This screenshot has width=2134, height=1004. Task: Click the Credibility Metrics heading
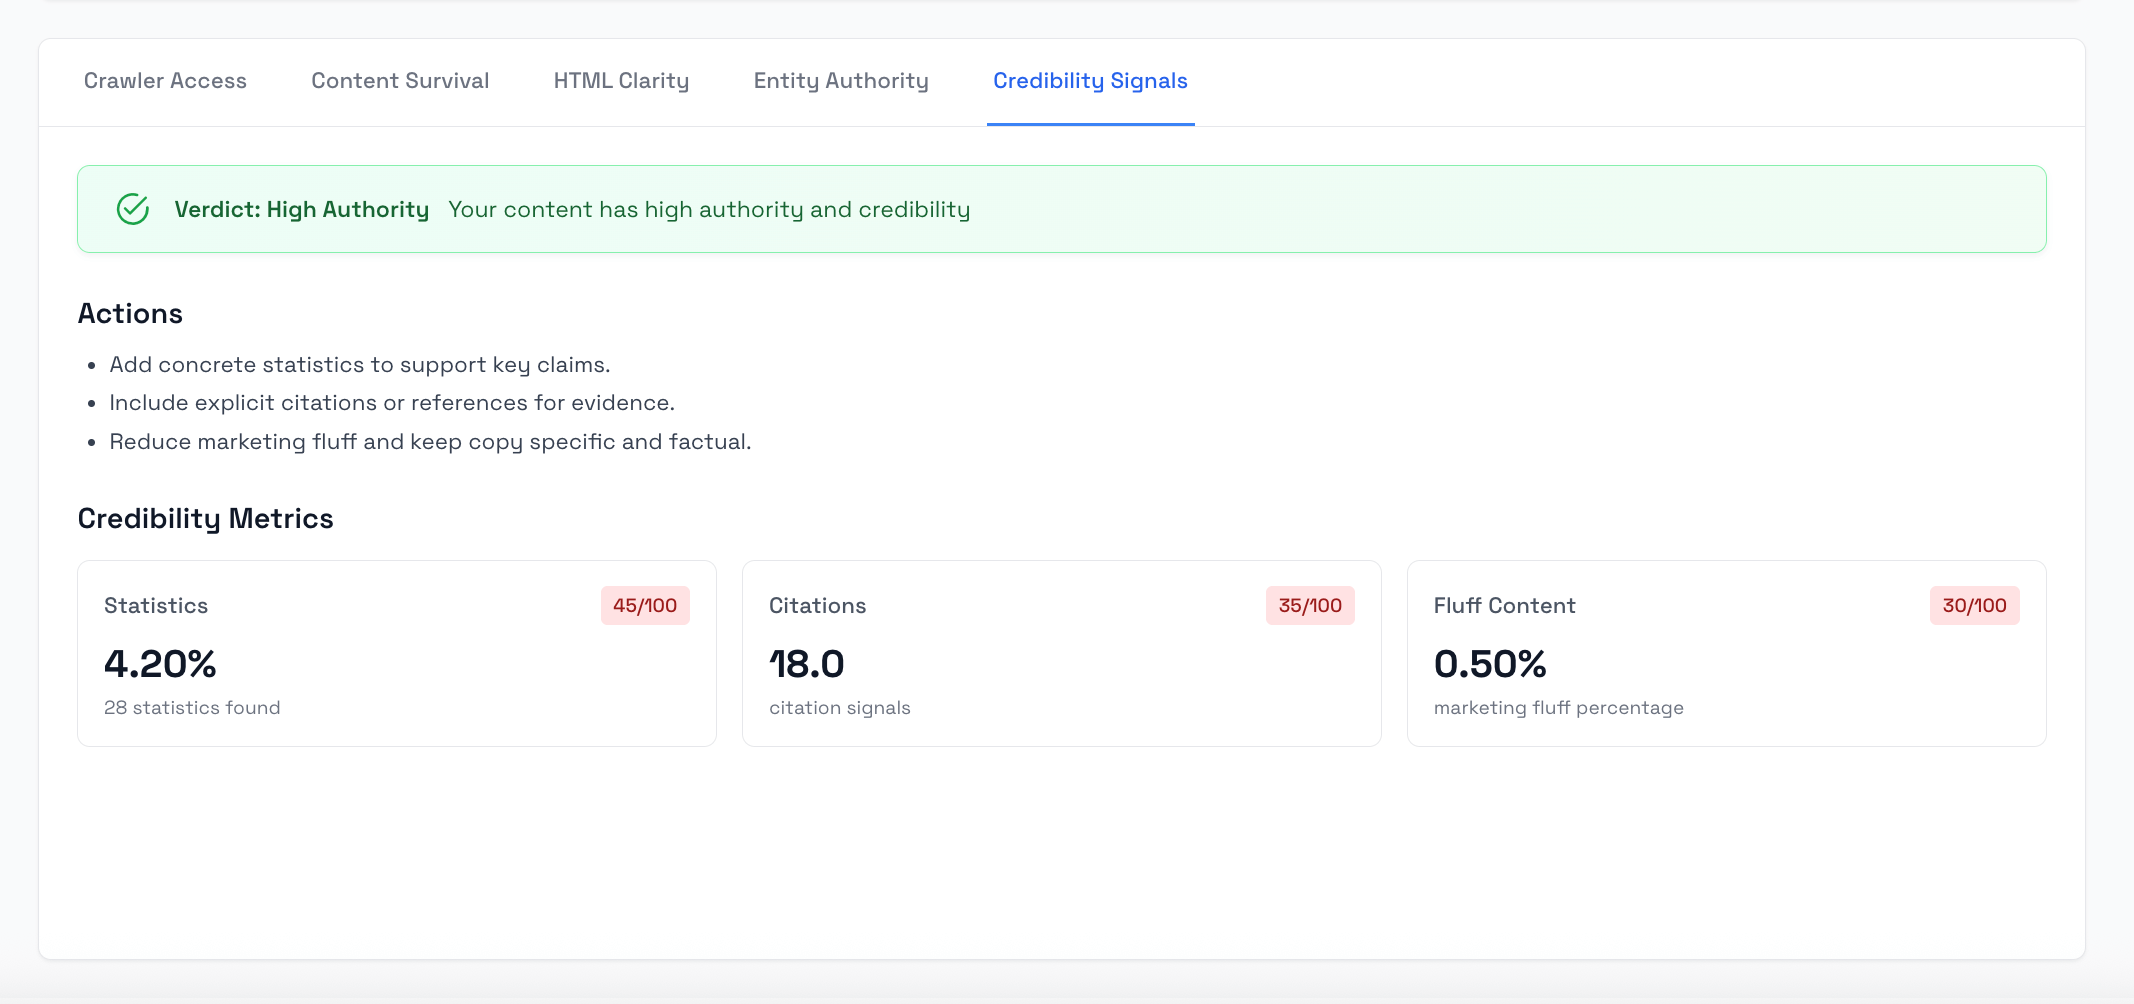pos(205,519)
